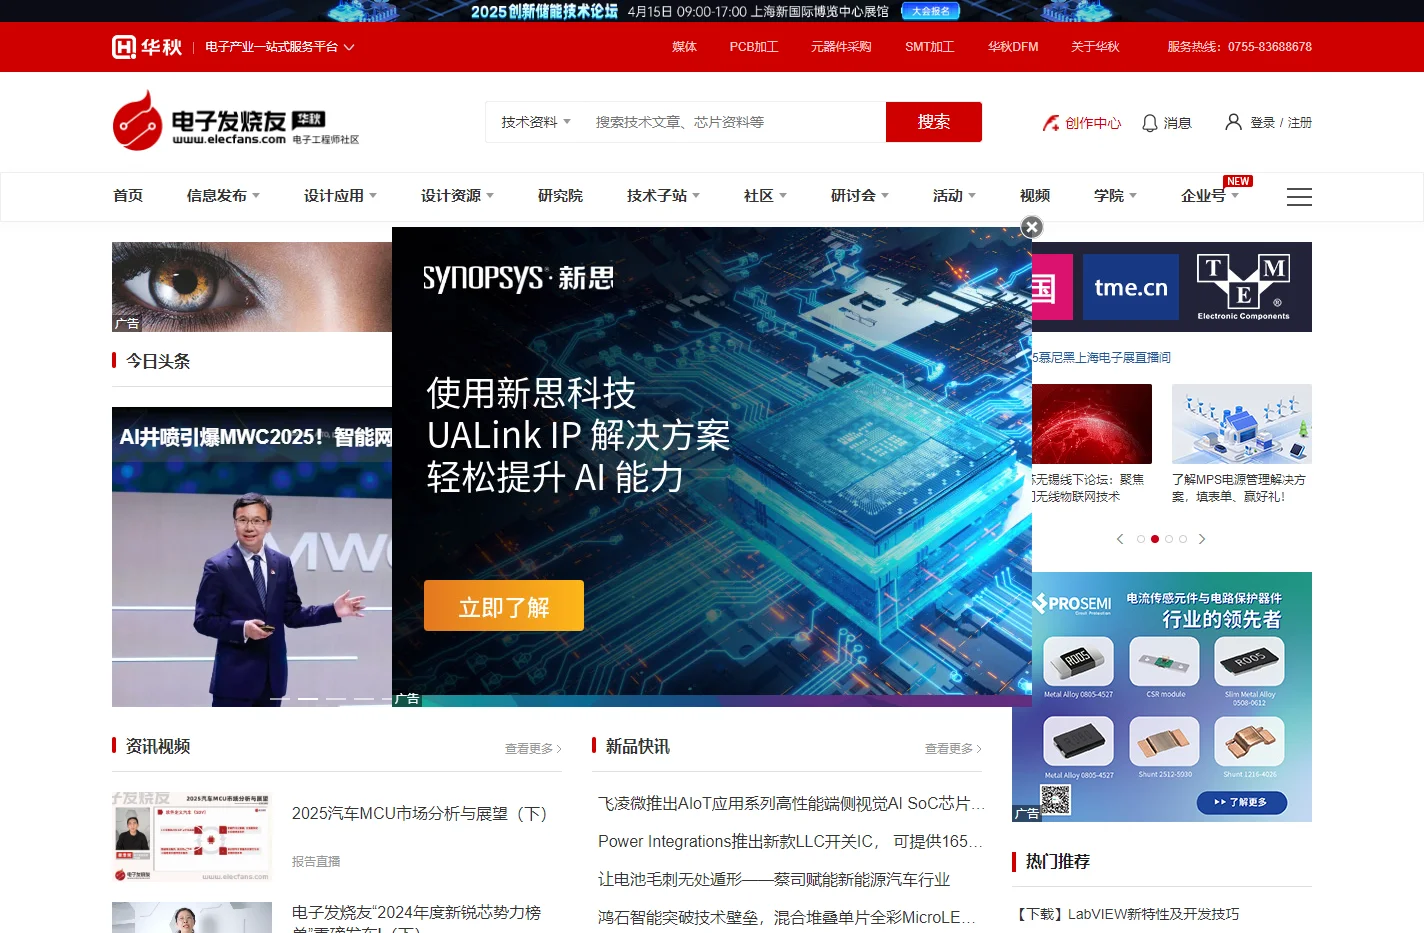Screen dimensions: 1424x933
Task: Click the 注册 register link
Action: (1300, 123)
